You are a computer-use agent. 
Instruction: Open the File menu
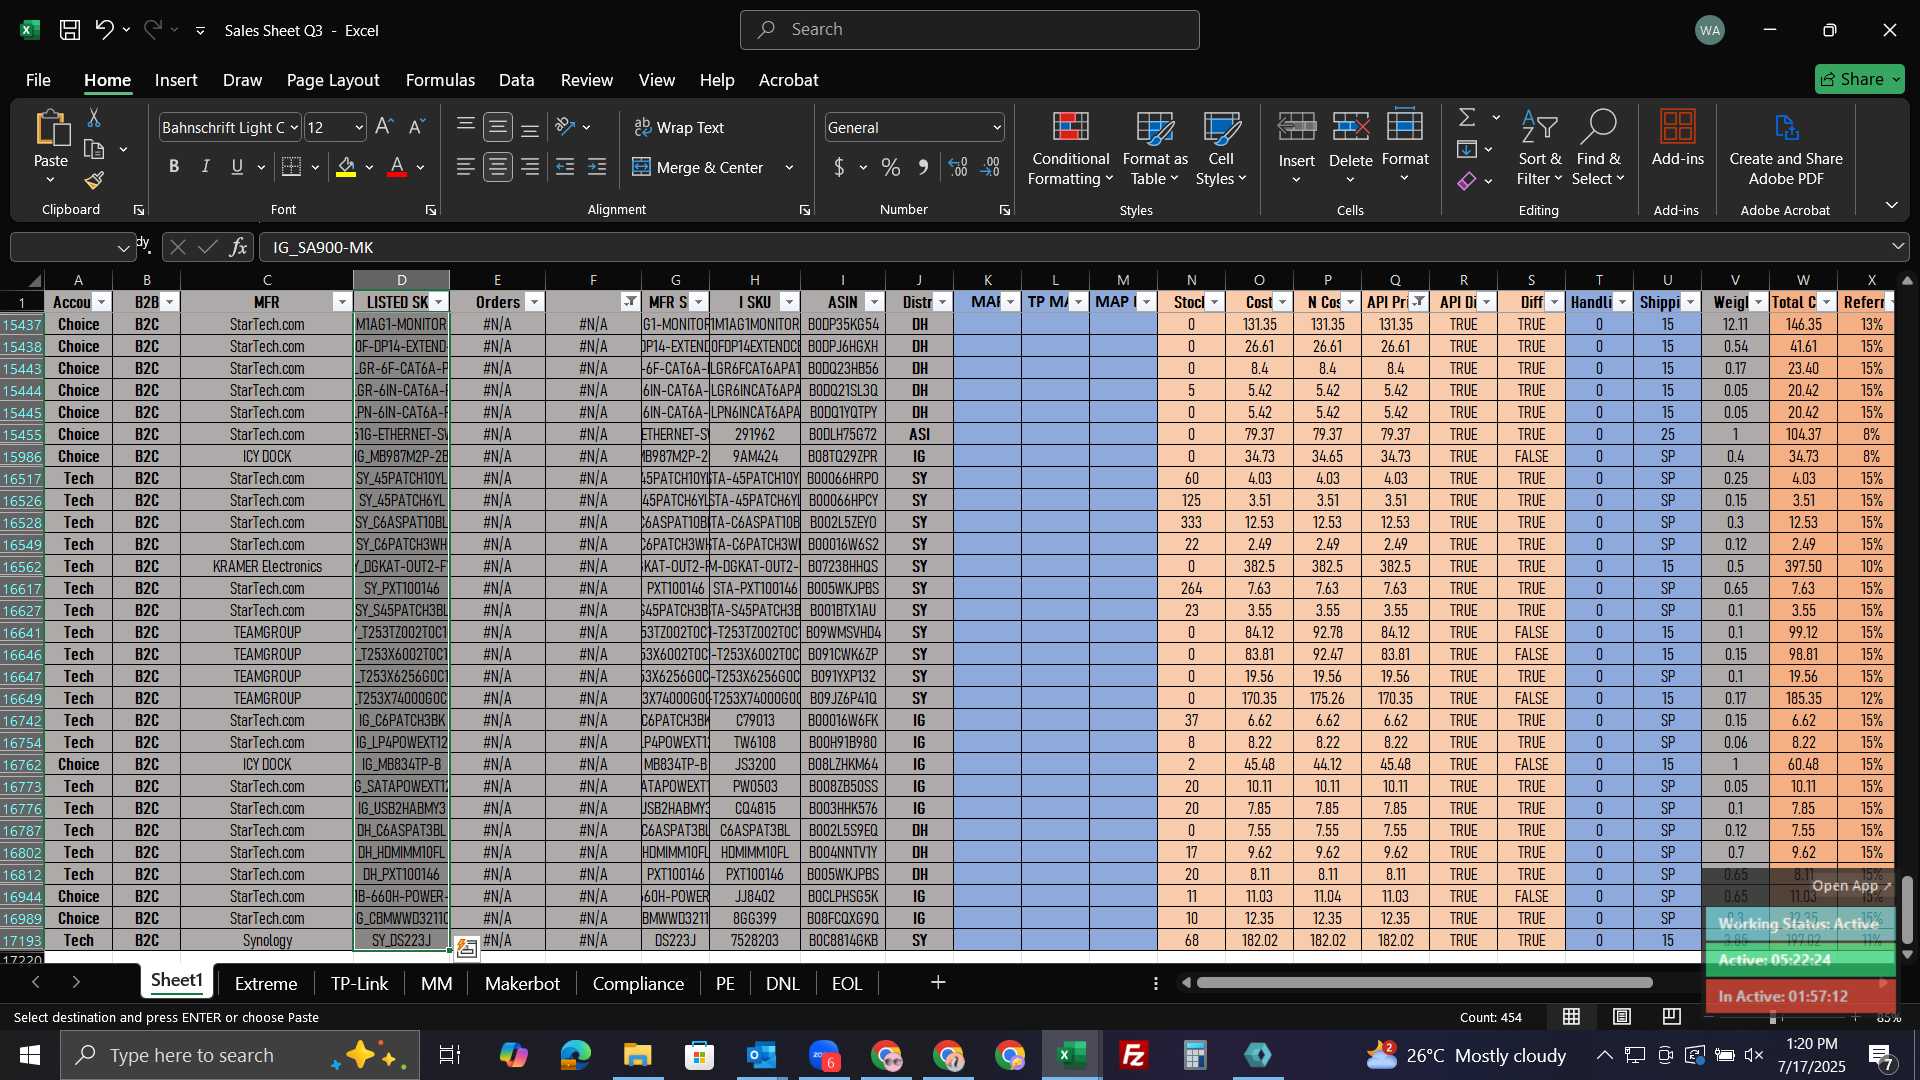(x=38, y=80)
